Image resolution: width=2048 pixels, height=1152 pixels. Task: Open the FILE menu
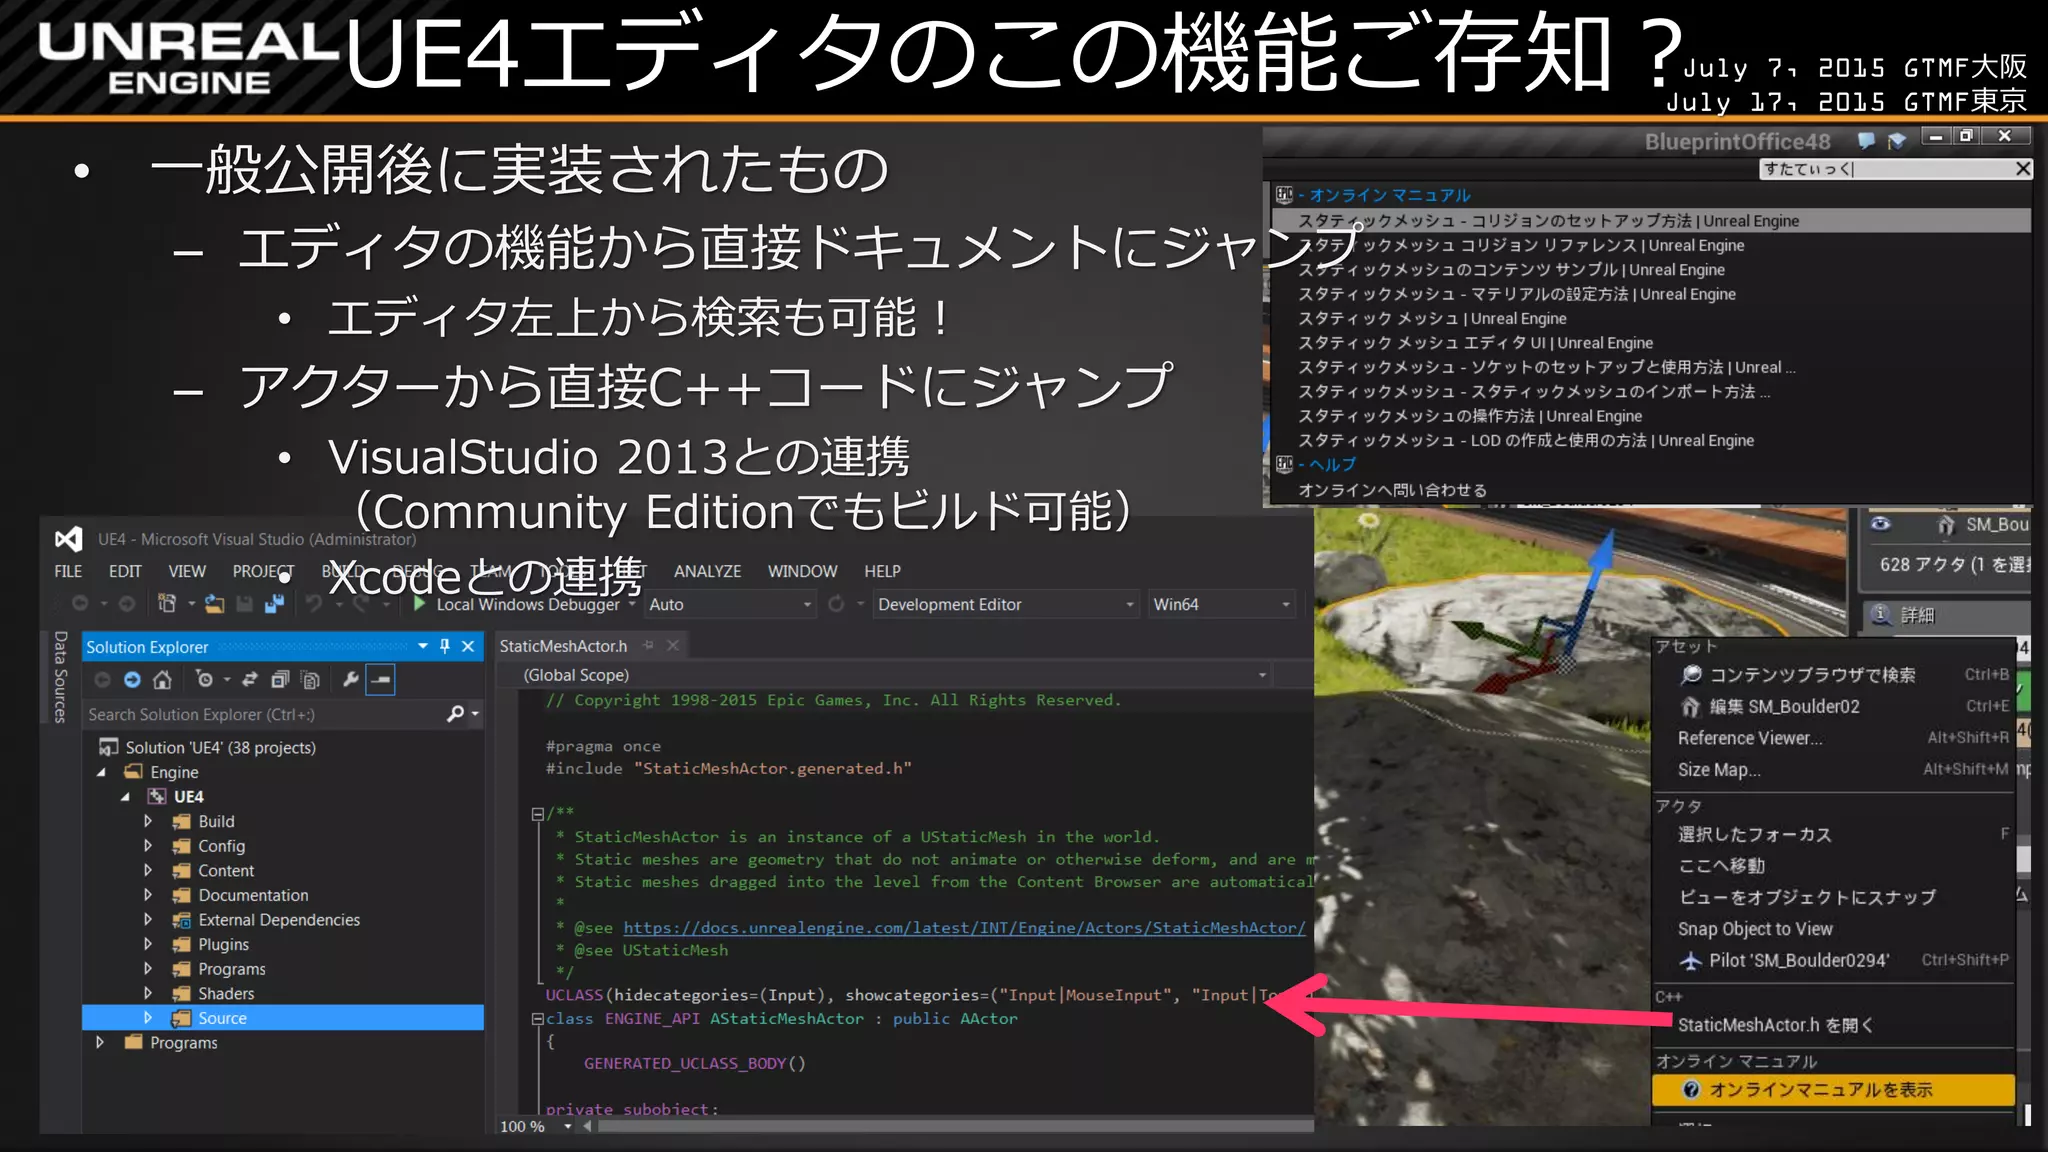click(x=68, y=571)
